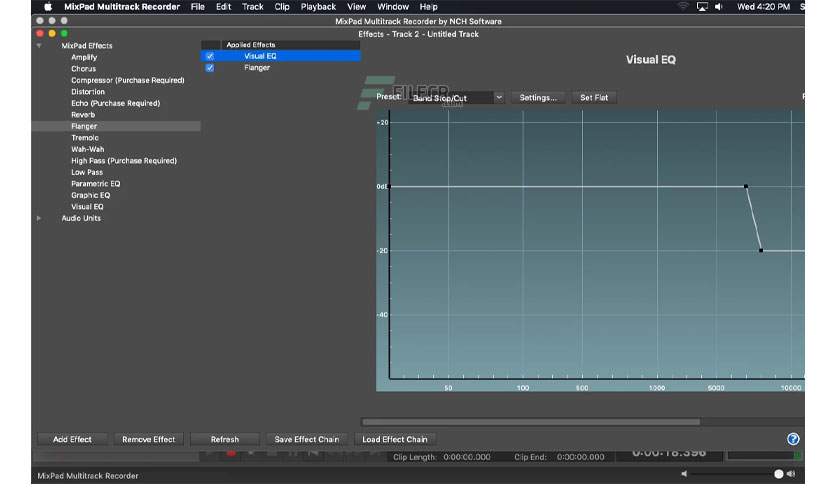
Task: Select the Visual EQ row in Applied Effects
Action: (x=280, y=56)
